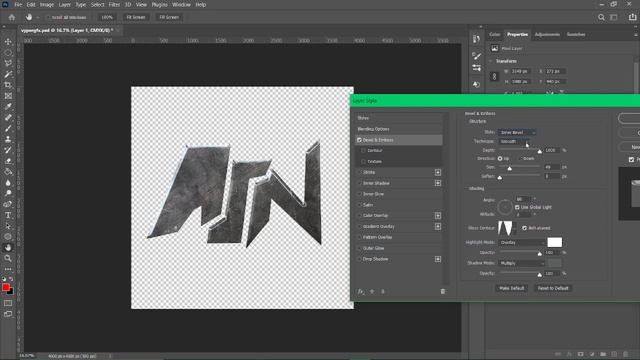Click the Fit Screen button
The image size is (640, 360).
(136, 18)
